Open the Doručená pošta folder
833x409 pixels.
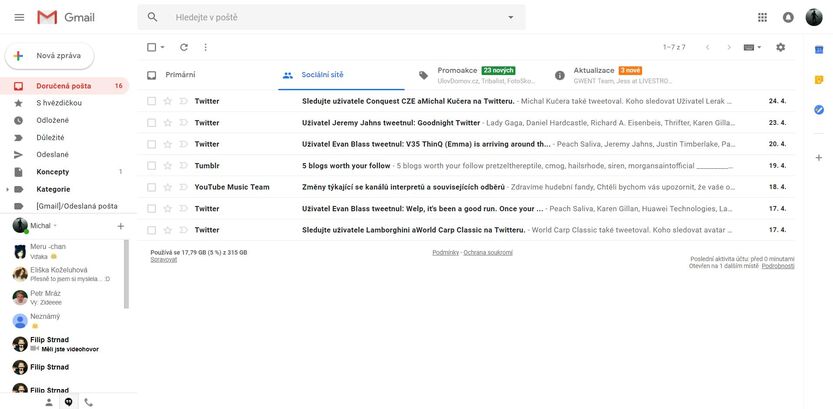(x=64, y=86)
